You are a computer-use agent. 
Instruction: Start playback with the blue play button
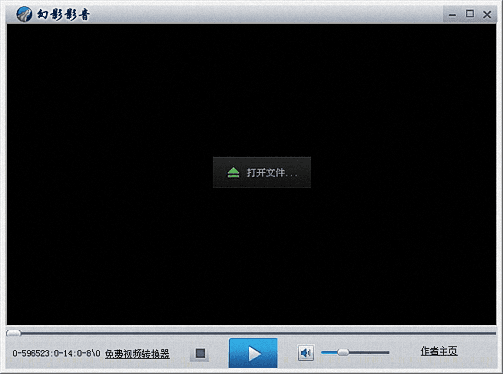(x=253, y=353)
